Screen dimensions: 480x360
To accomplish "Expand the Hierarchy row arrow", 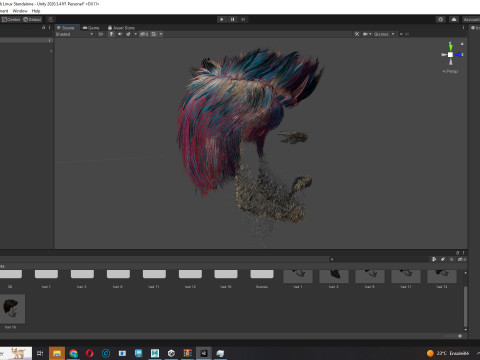I will (51, 51).
